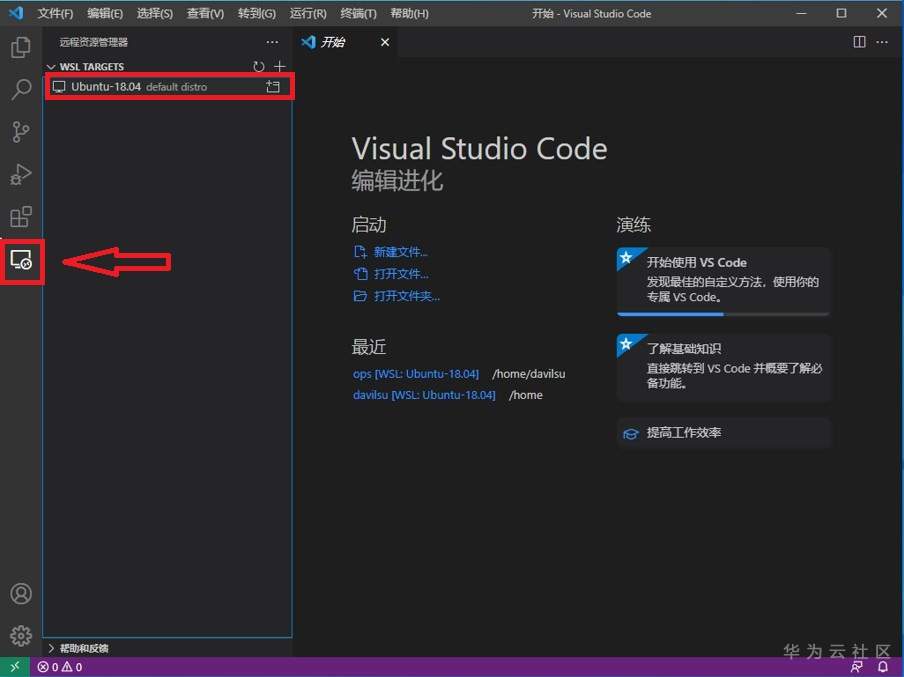
Task: Click the 新建文件... link
Action: [x=400, y=252]
